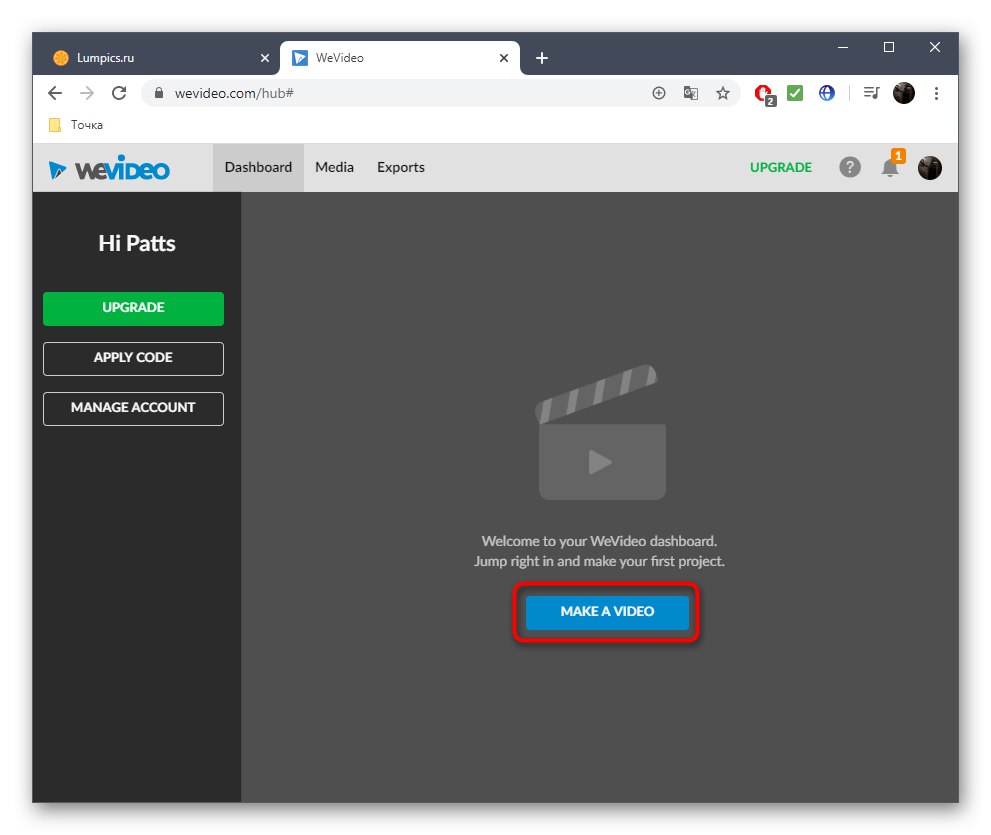Viewport: 991px width, 835px height.
Task: Open the Chrome profile avatar menu
Action: pyautogui.click(x=903, y=93)
